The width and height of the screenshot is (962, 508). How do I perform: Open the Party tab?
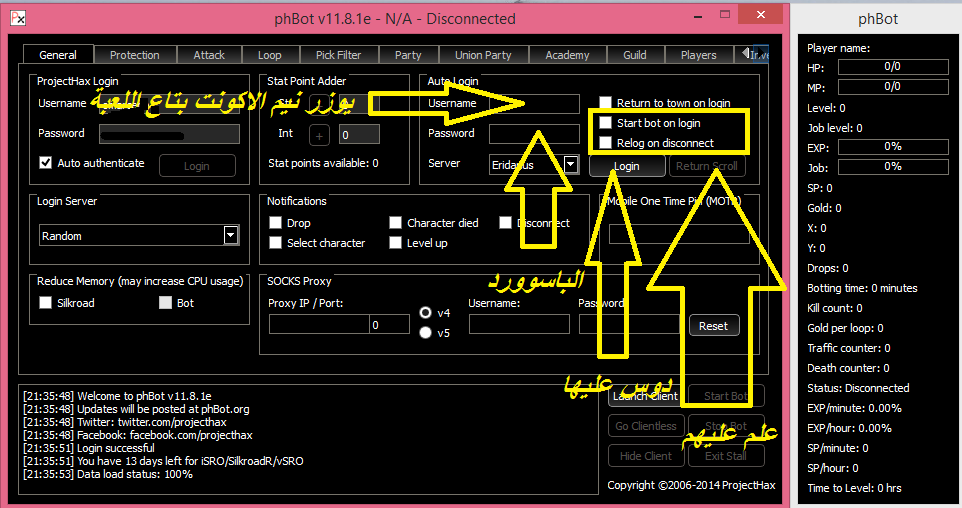tap(408, 55)
